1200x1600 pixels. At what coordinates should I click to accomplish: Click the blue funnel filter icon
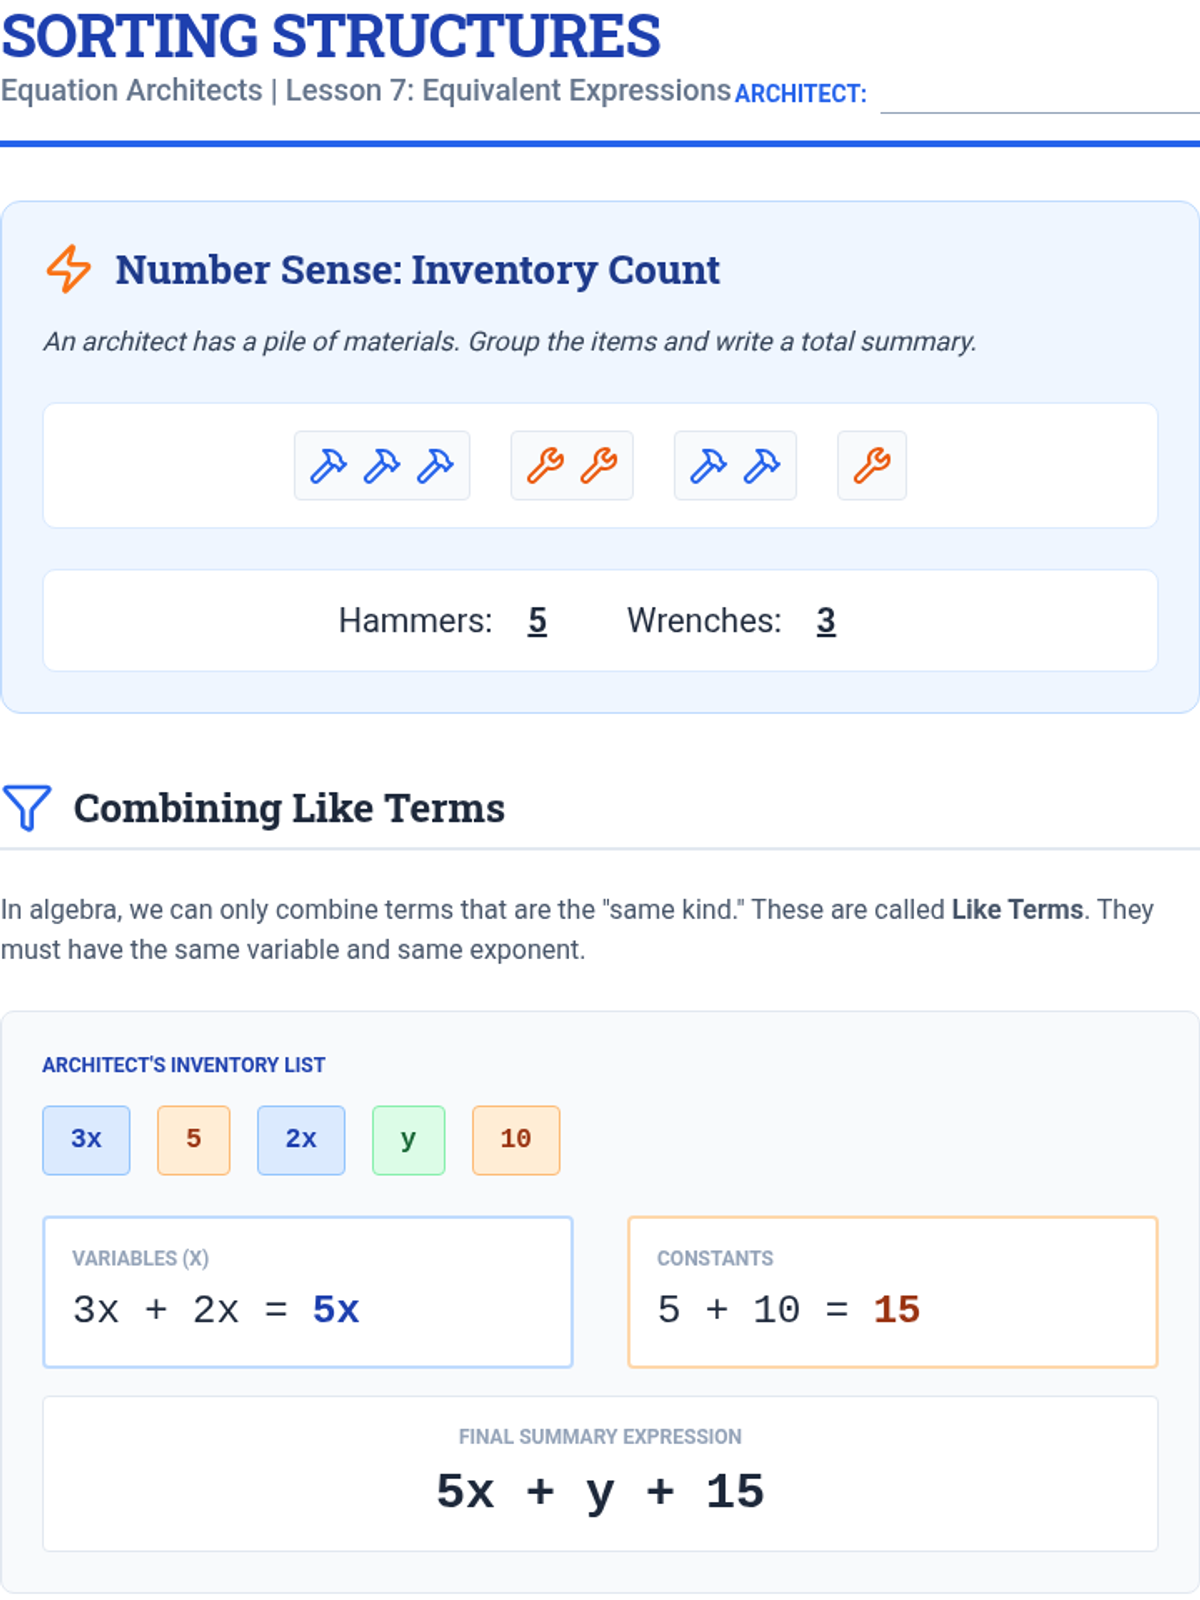pos(27,808)
